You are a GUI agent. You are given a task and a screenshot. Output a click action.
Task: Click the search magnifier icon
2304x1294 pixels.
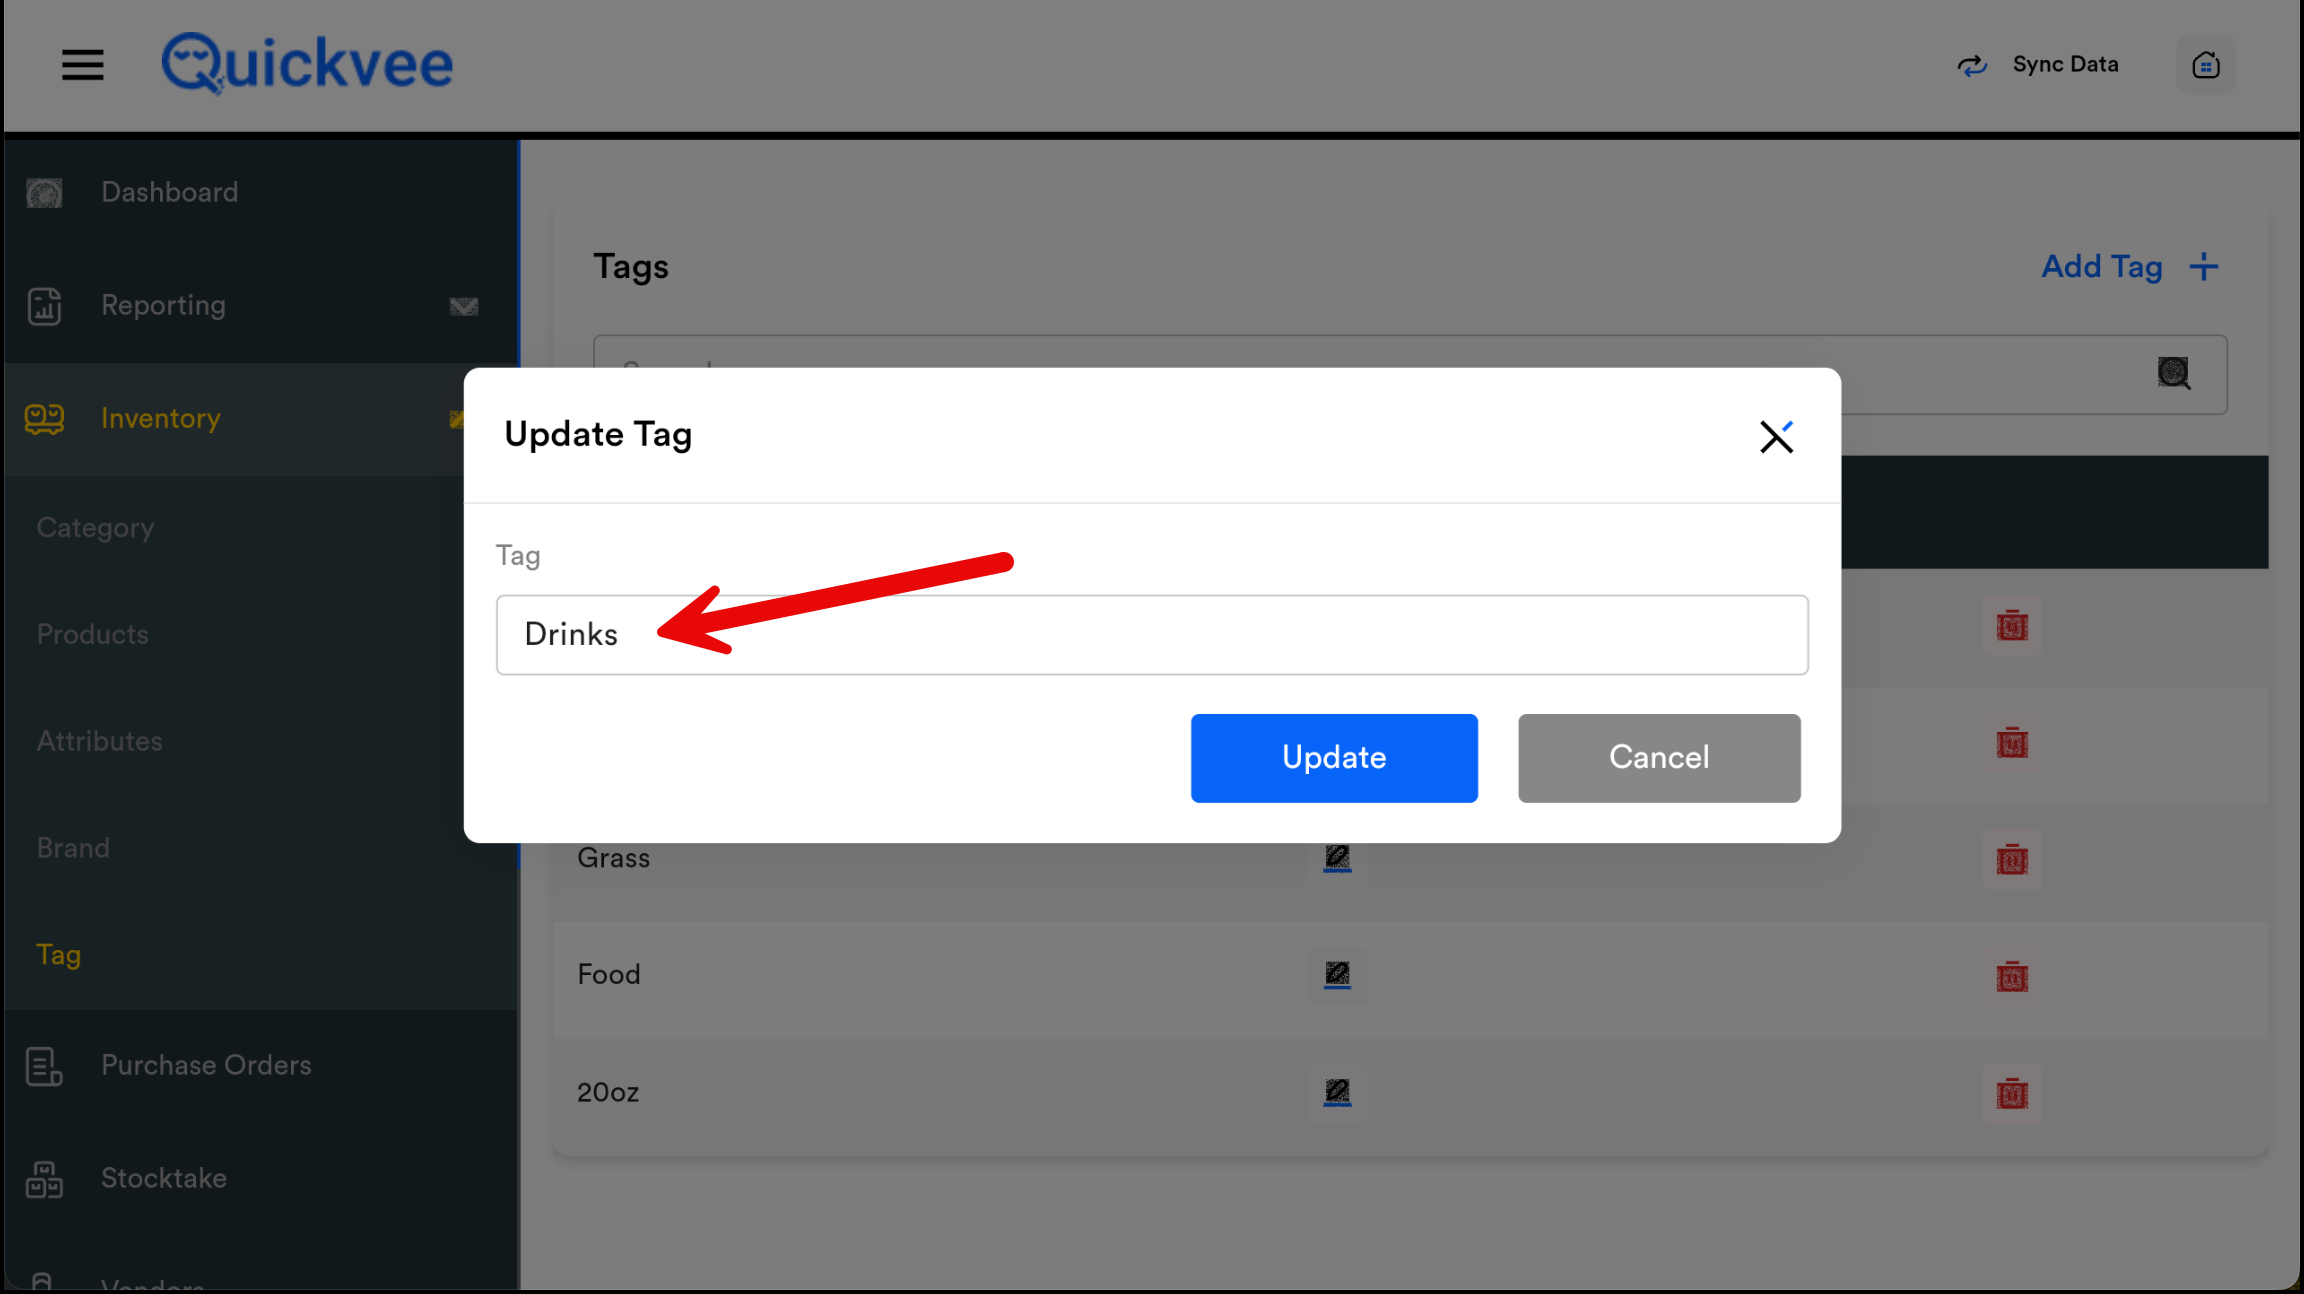[2173, 373]
